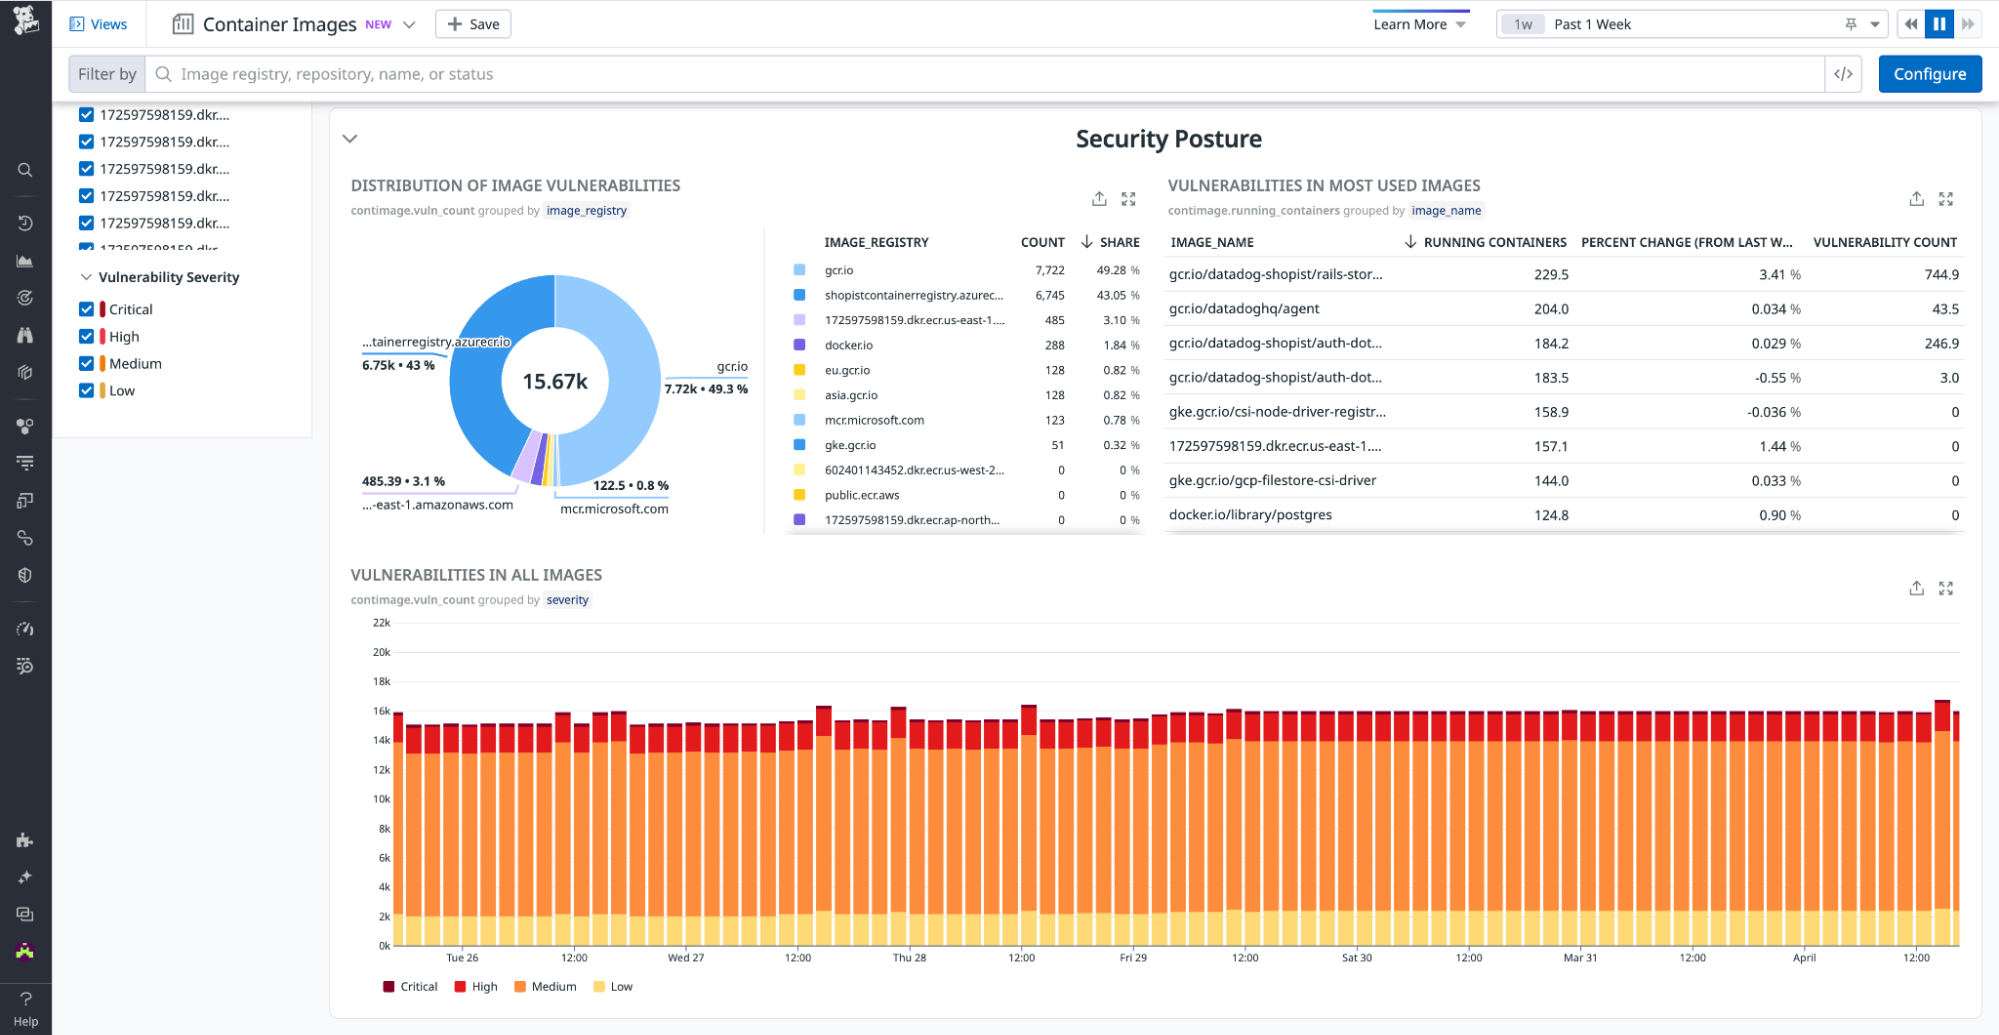Step time range backward with rewind icon
This screenshot has height=1035, width=1999.
[x=1911, y=24]
